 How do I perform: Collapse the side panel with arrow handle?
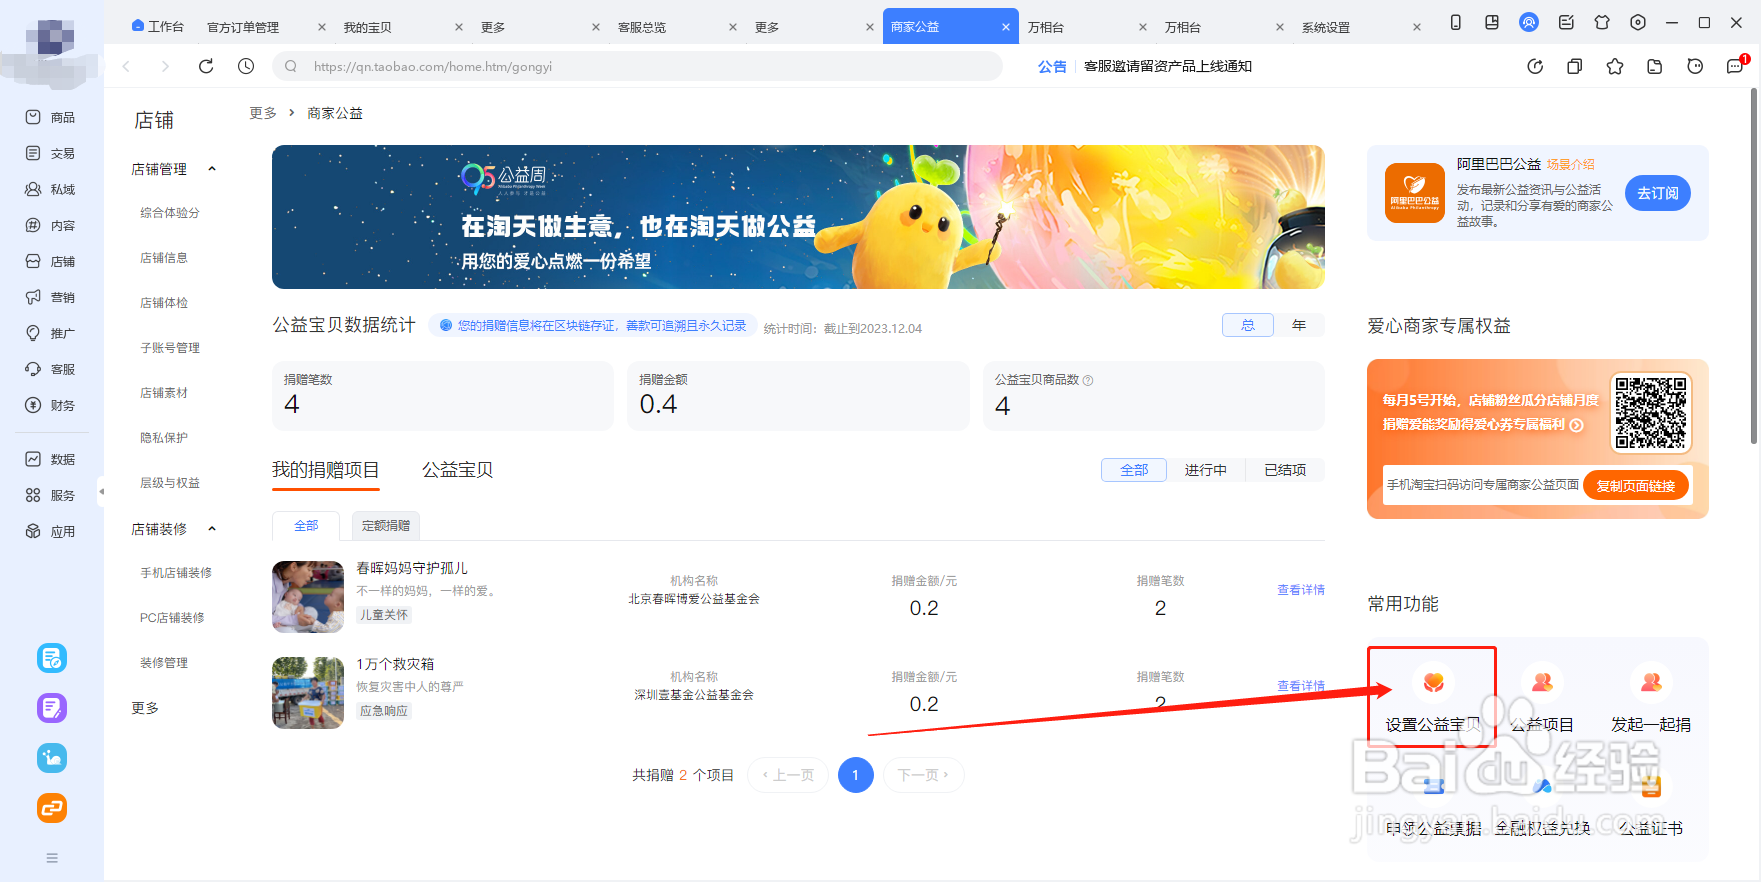101,491
